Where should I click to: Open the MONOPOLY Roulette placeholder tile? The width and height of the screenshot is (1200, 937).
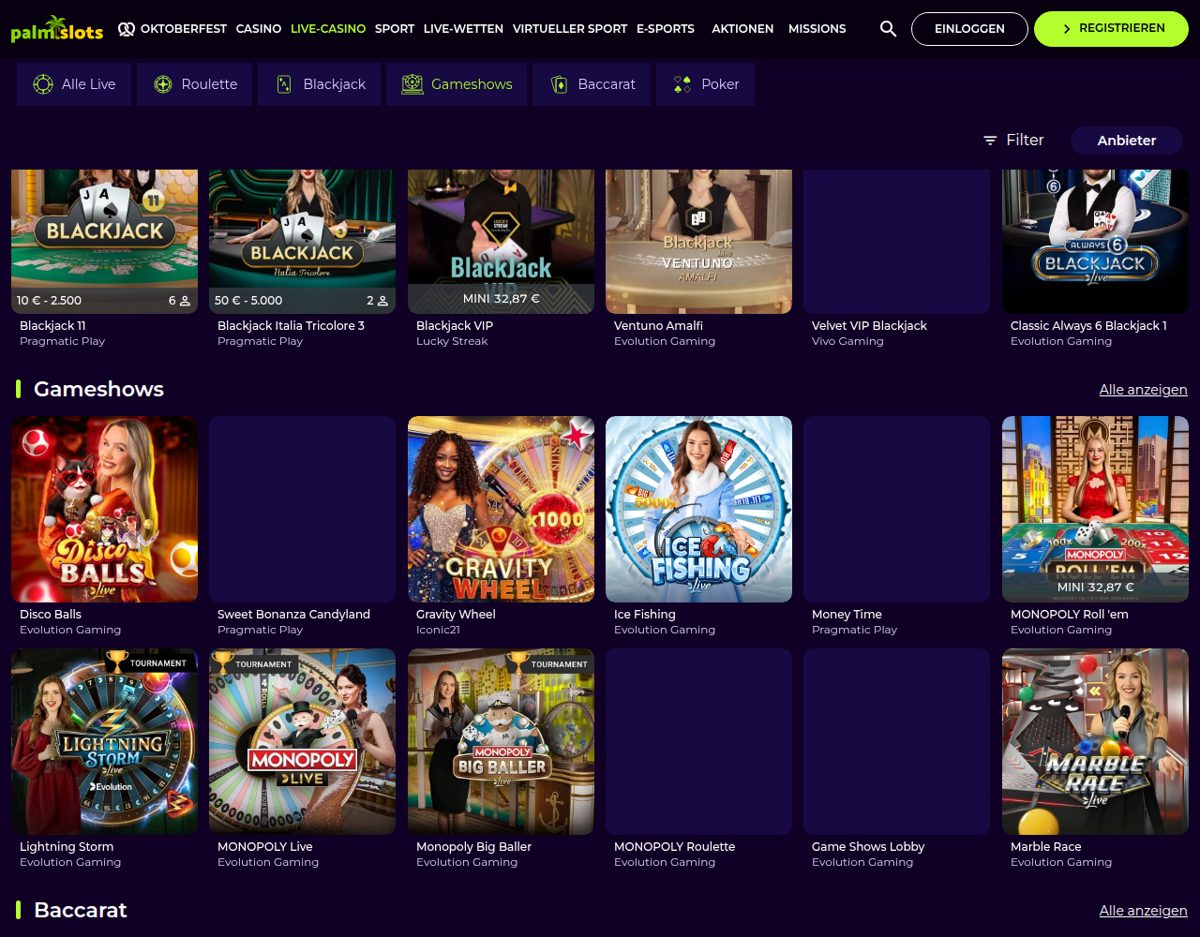(699, 741)
